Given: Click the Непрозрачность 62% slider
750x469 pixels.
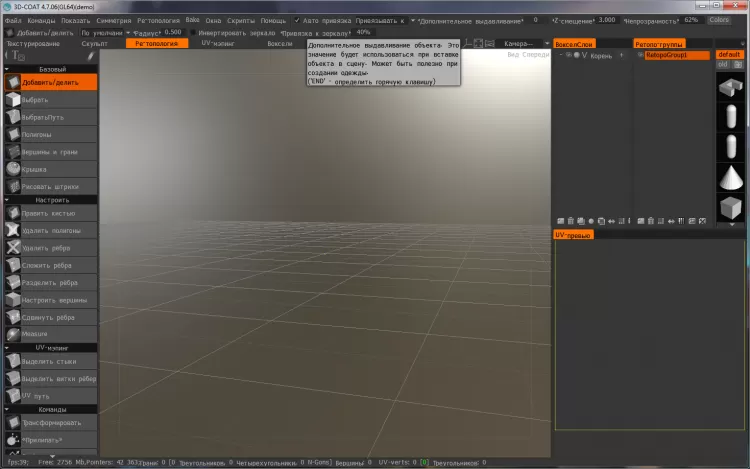Looking at the screenshot, I should click(x=692, y=20).
